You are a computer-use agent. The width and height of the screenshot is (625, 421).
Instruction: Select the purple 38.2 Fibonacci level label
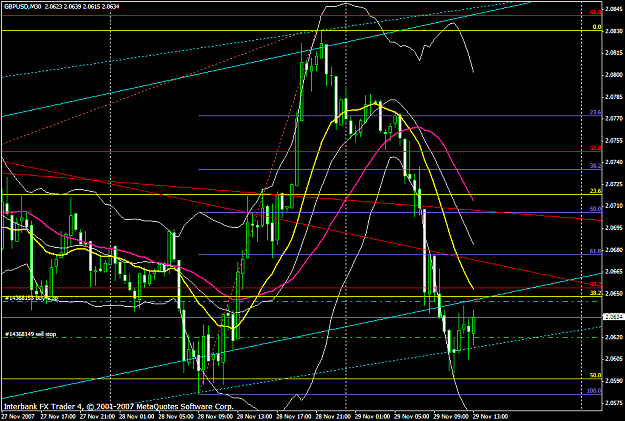(596, 166)
